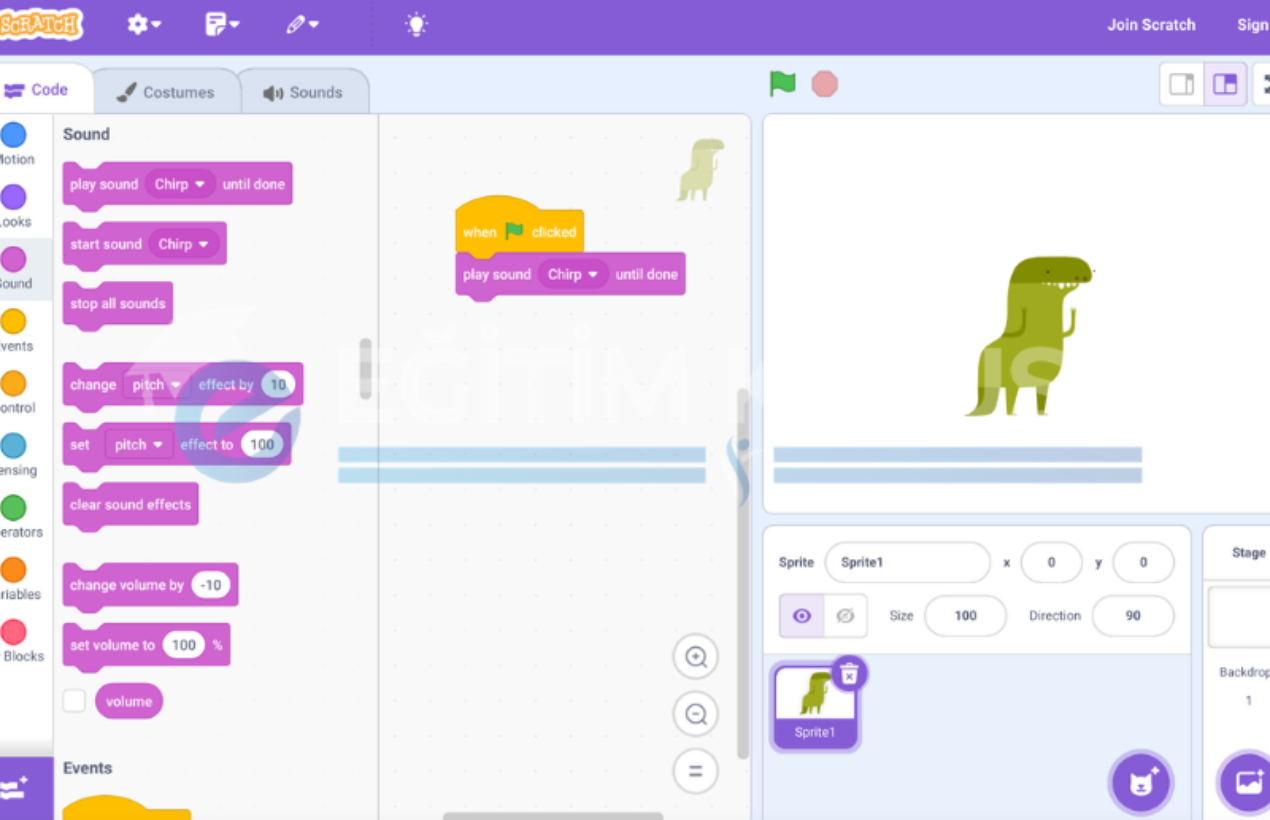This screenshot has height=820, width=1270.
Task: Open the pitch dropdown in the set effect block
Action: (139, 444)
